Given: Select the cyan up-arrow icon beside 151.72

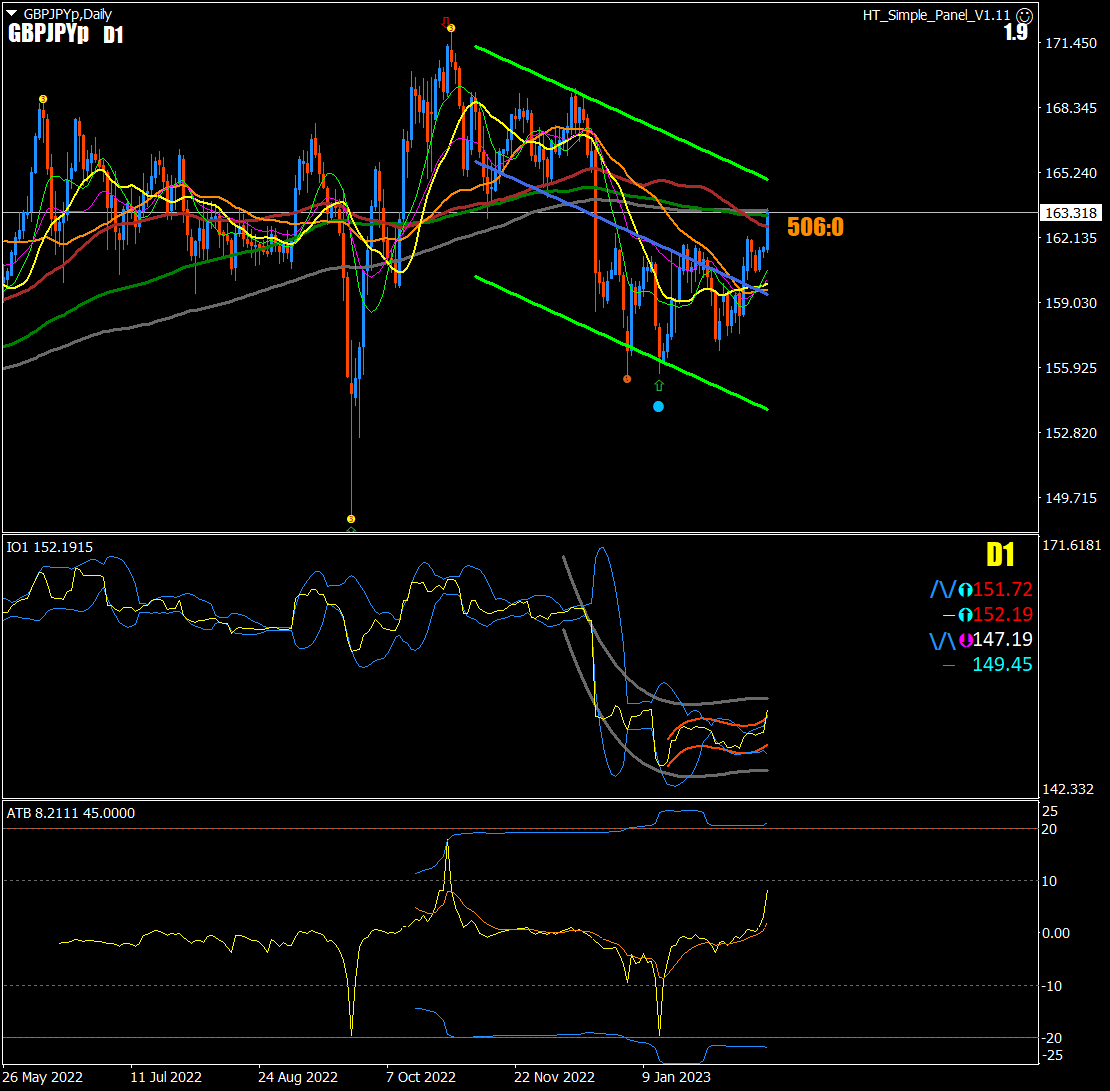Looking at the screenshot, I should 966,590.
